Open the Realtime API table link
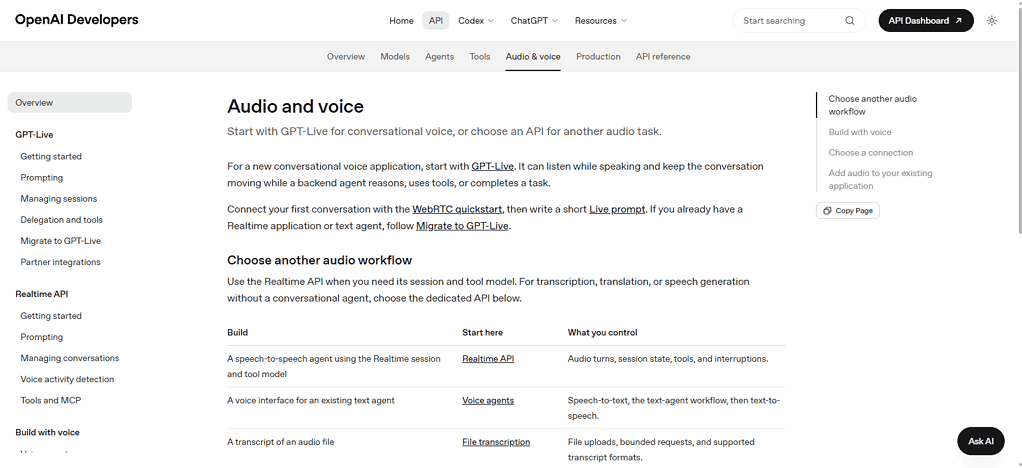This screenshot has width=1022, height=468. (x=488, y=358)
